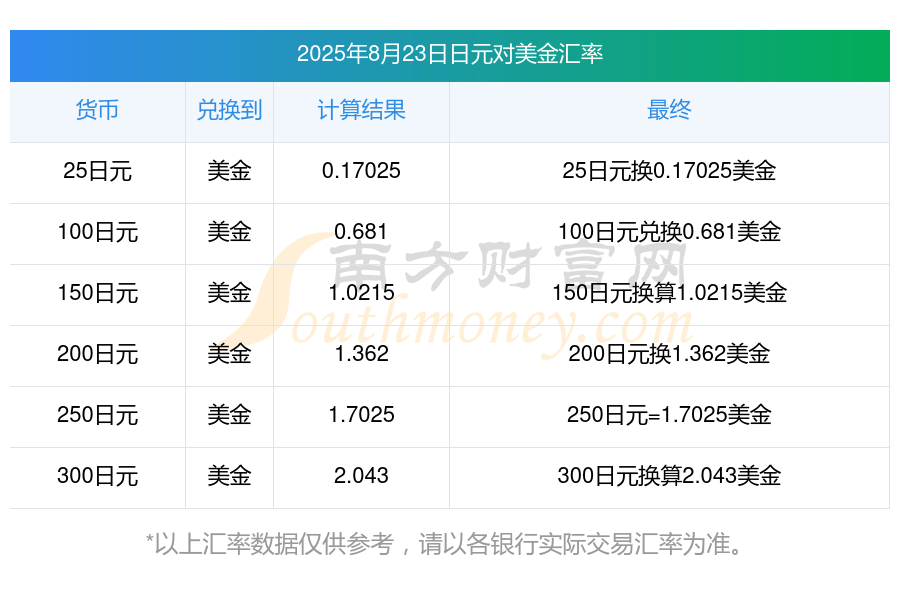Click the result value '1.7025'

pyautogui.click(x=361, y=415)
